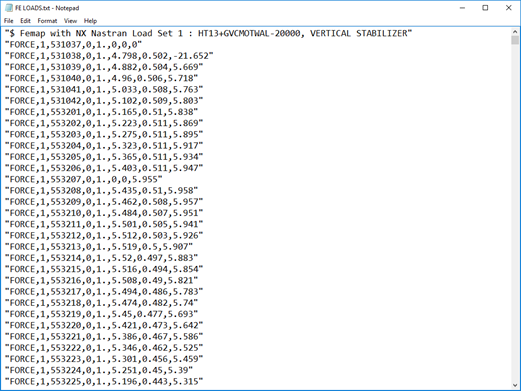Image resolution: width=521 pixels, height=391 pixels.
Task: Open the Edit menu
Action: [x=25, y=21]
